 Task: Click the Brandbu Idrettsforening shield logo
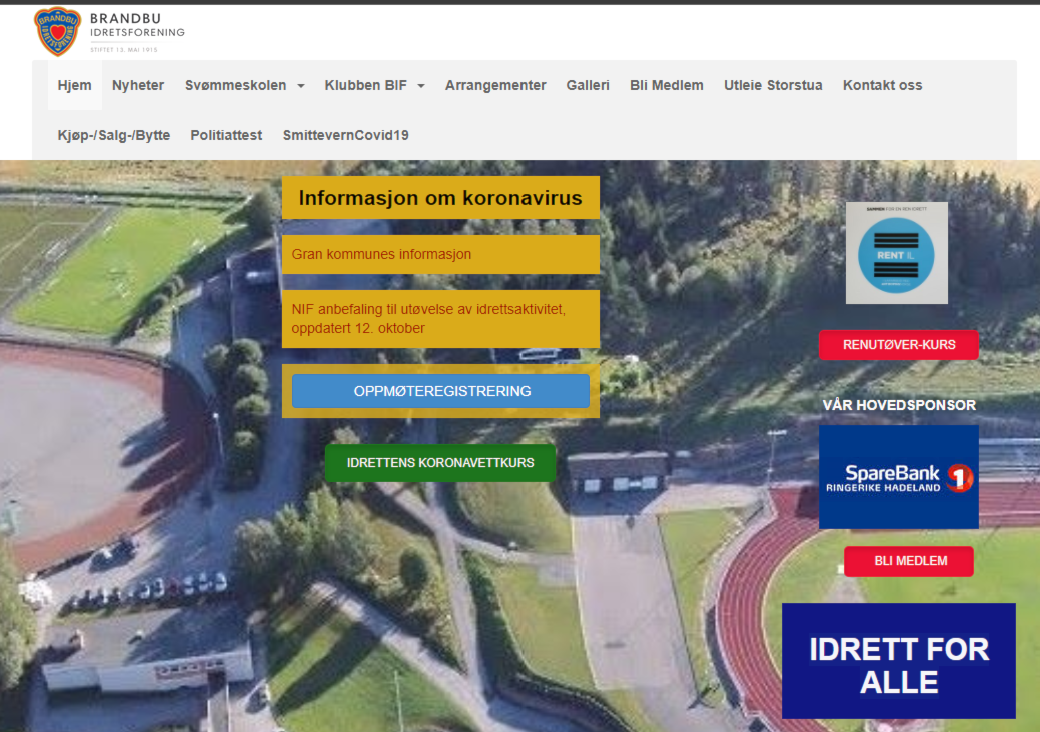[x=58, y=31]
